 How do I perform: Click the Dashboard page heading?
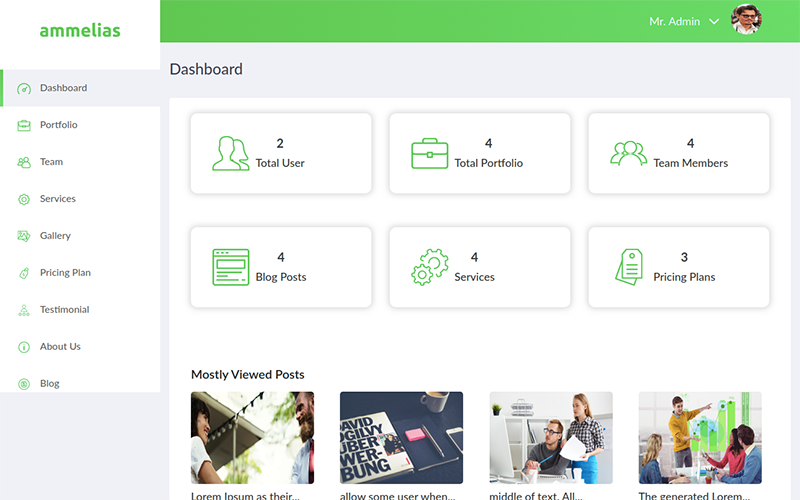click(206, 69)
